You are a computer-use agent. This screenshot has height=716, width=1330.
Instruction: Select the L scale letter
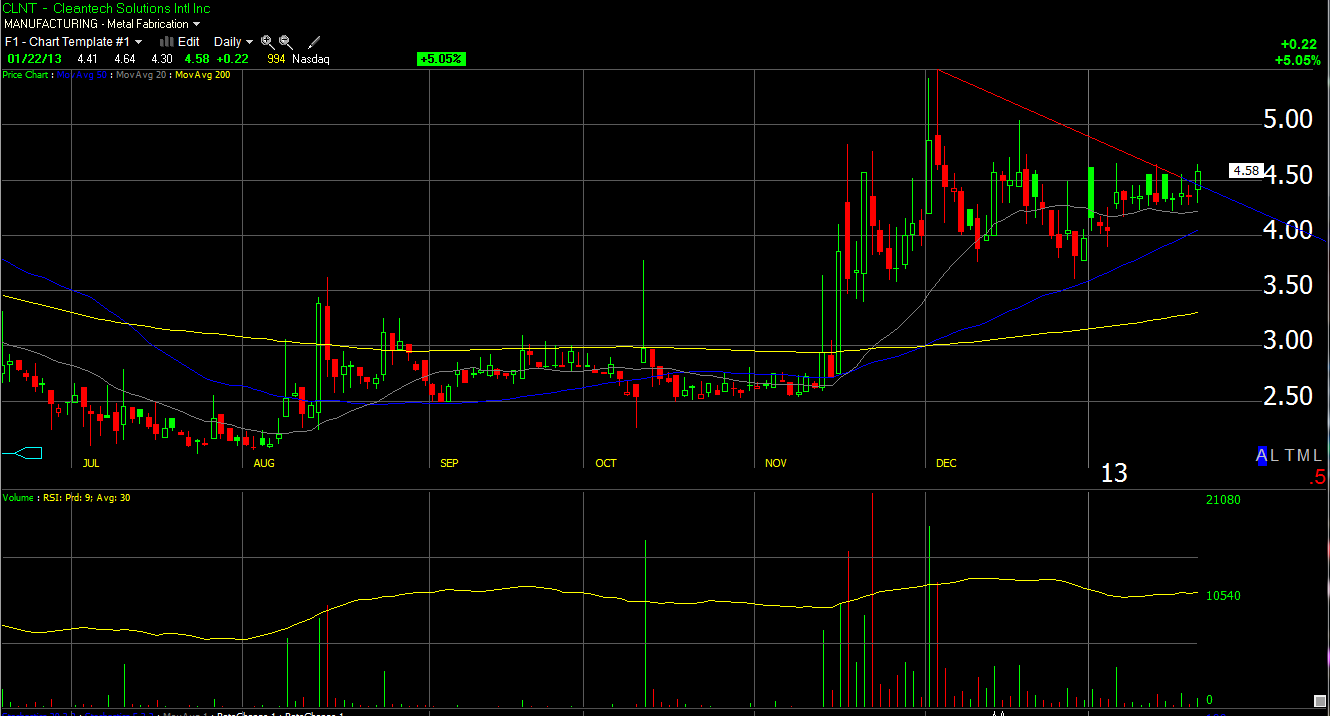click(1276, 455)
